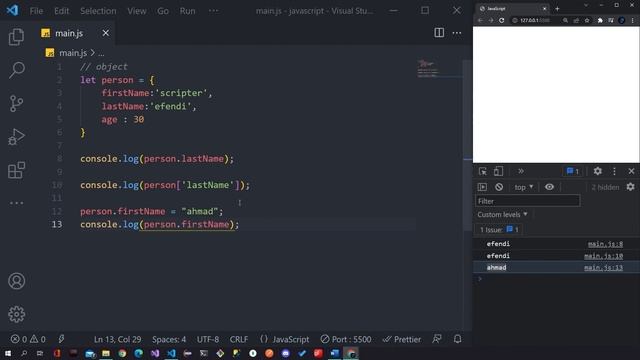Open the browser extensions puzzle icon

[x=600, y=20]
